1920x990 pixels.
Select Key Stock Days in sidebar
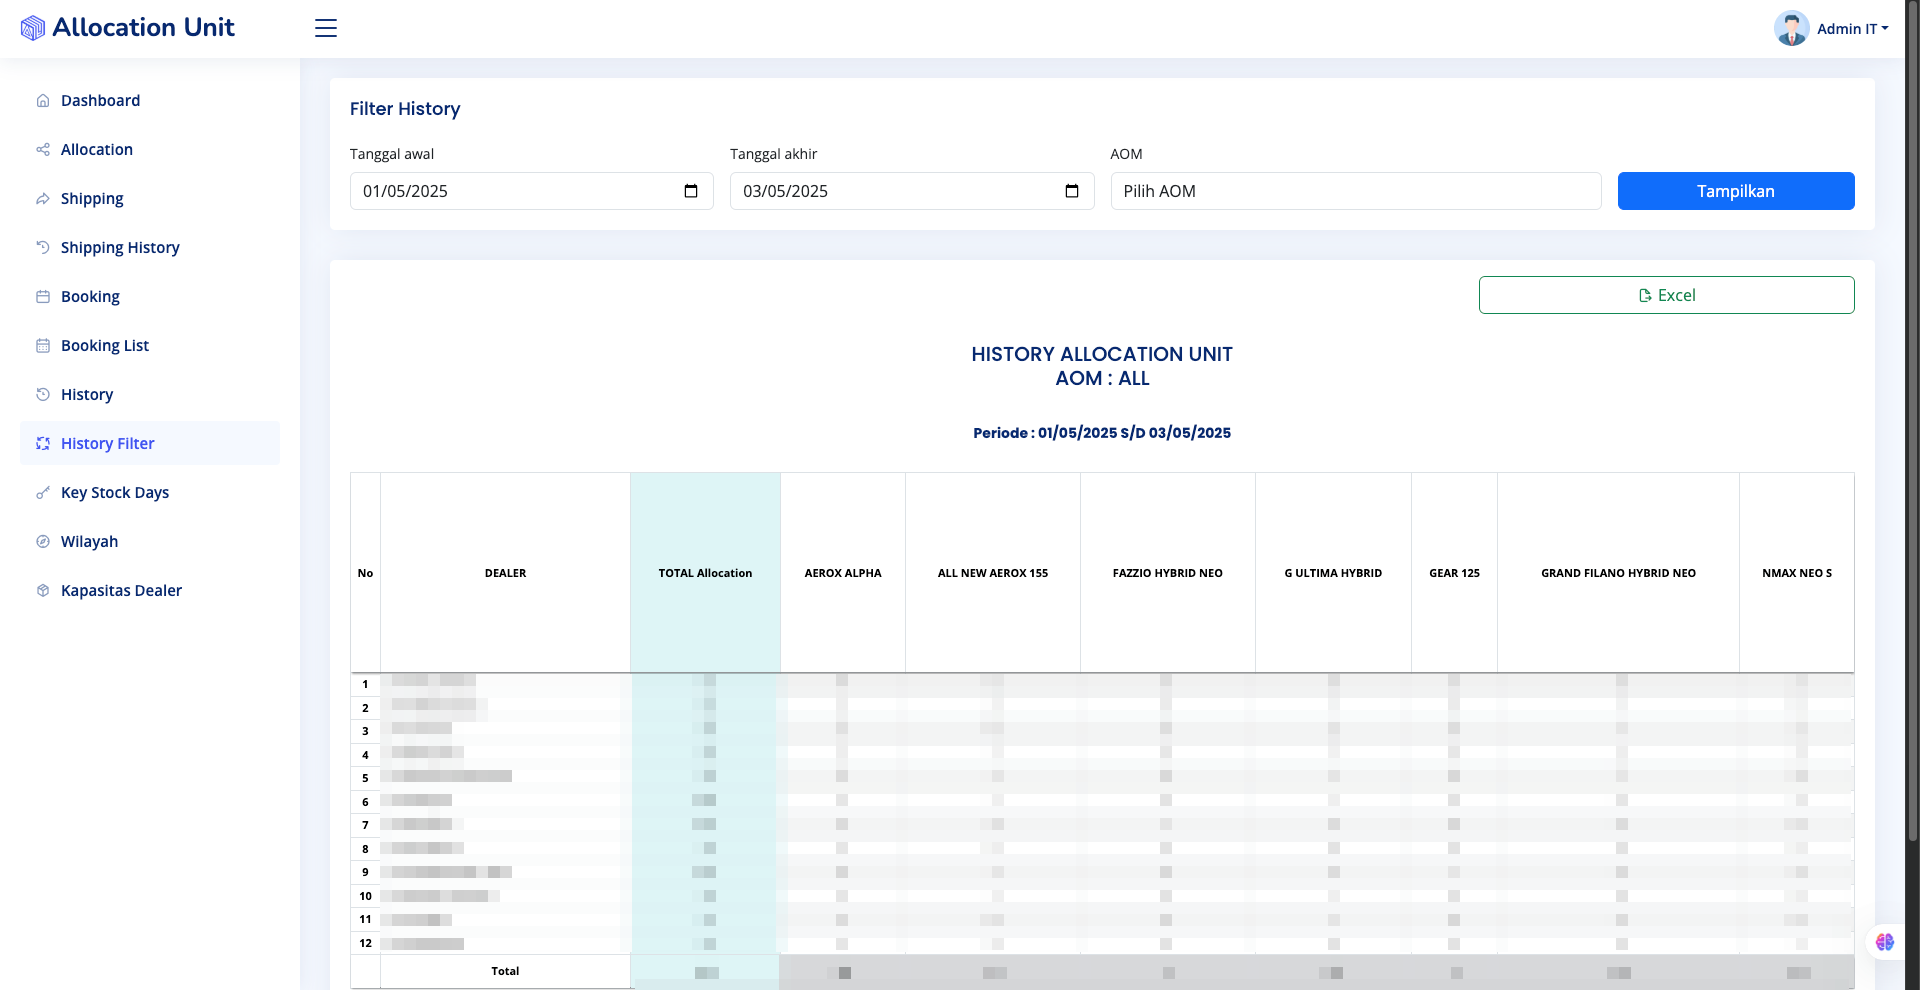coord(115,493)
